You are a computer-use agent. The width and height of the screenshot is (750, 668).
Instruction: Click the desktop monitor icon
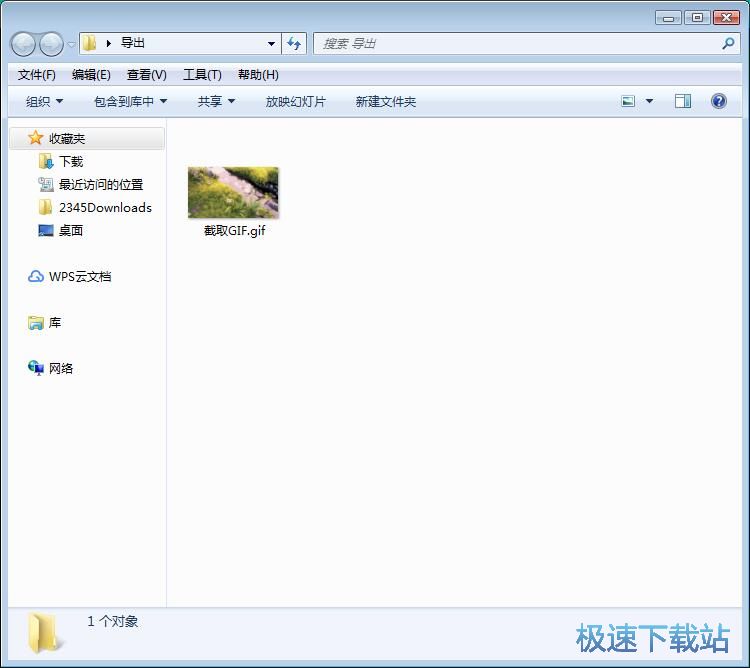click(46, 230)
